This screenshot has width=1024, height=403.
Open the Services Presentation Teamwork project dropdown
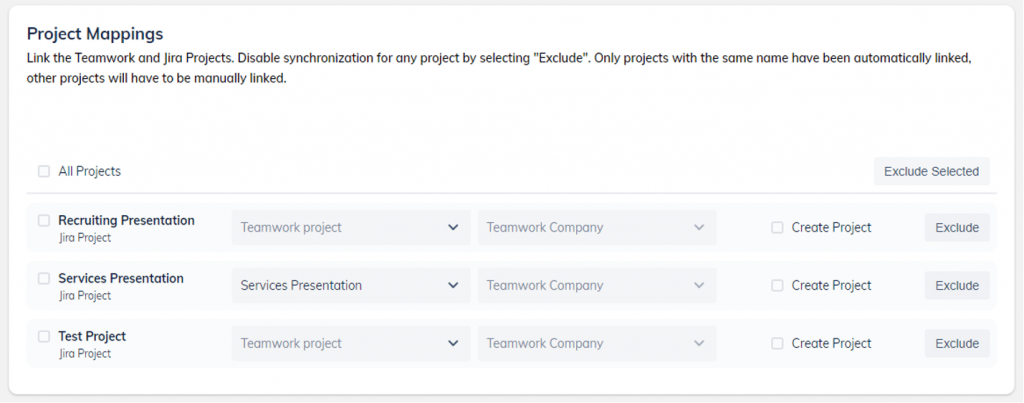(350, 286)
